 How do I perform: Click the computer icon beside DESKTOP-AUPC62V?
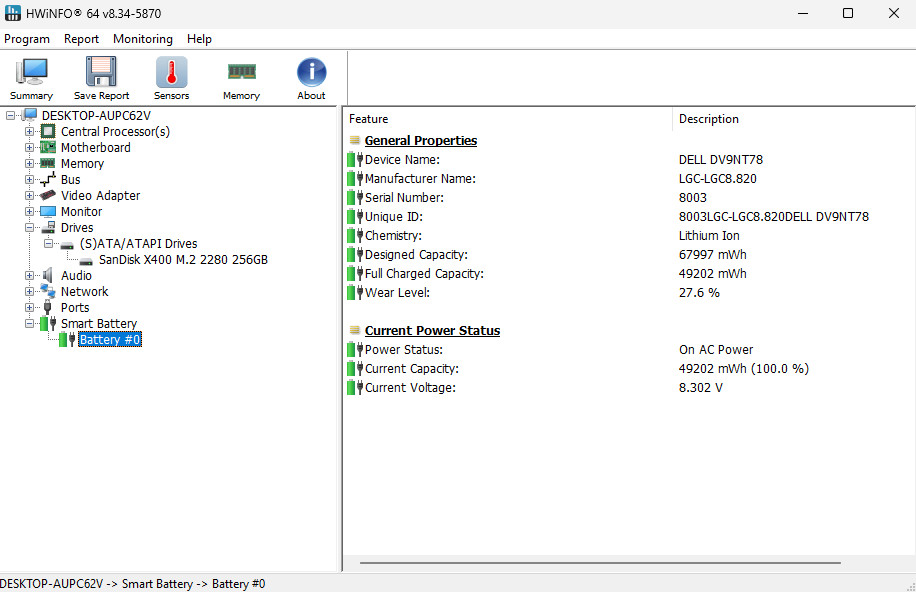tap(30, 115)
